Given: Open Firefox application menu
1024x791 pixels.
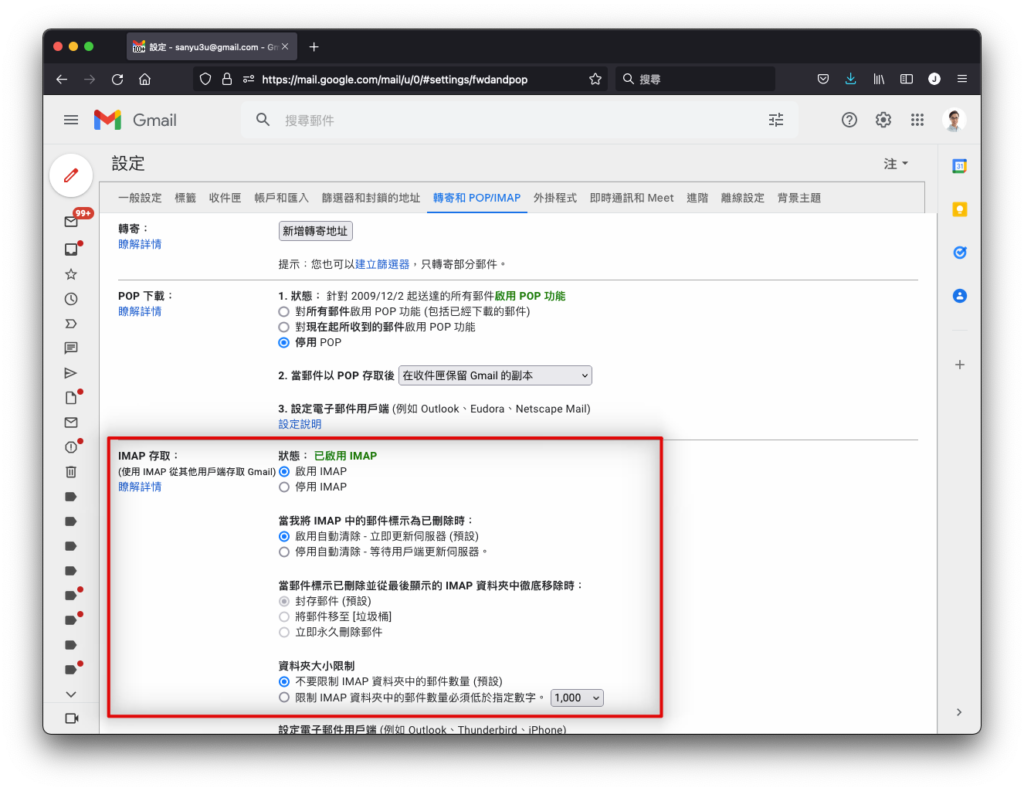Looking at the screenshot, I should [x=962, y=79].
